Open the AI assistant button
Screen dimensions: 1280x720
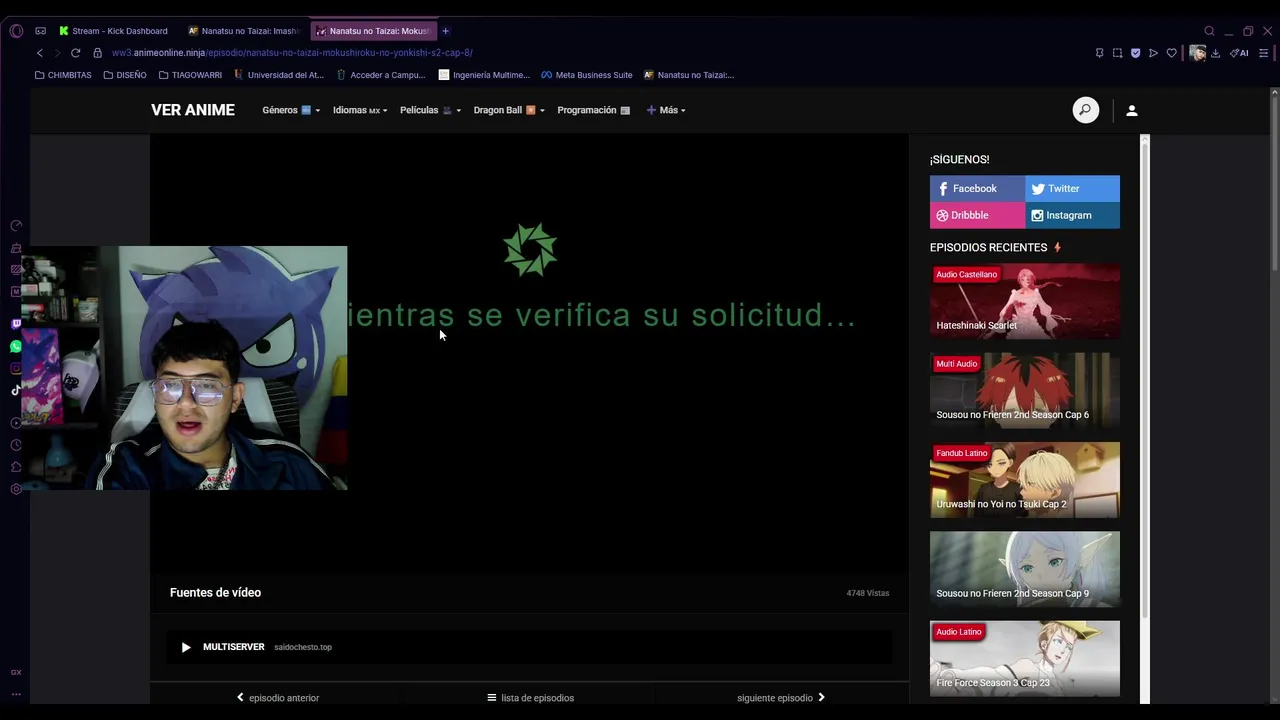pos(1239,53)
